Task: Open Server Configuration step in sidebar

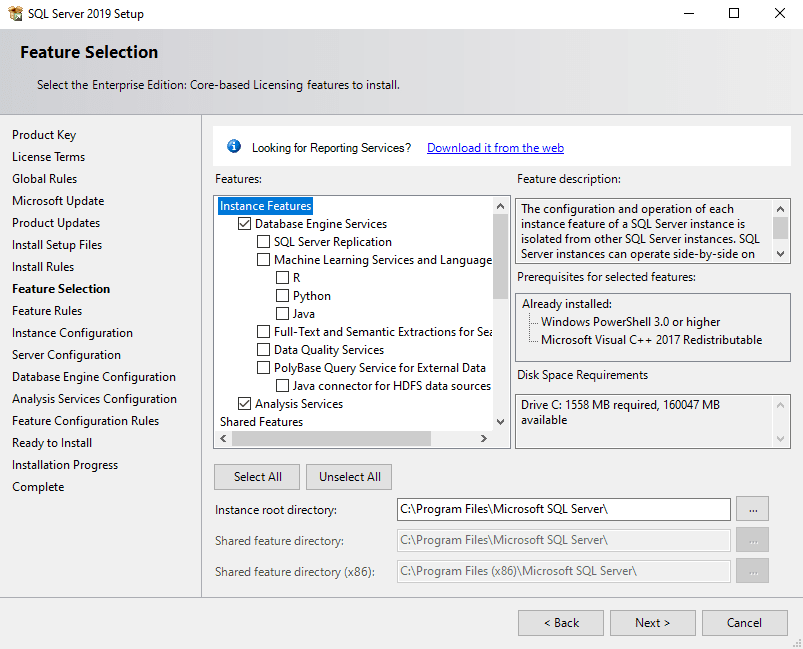Action: tap(66, 355)
